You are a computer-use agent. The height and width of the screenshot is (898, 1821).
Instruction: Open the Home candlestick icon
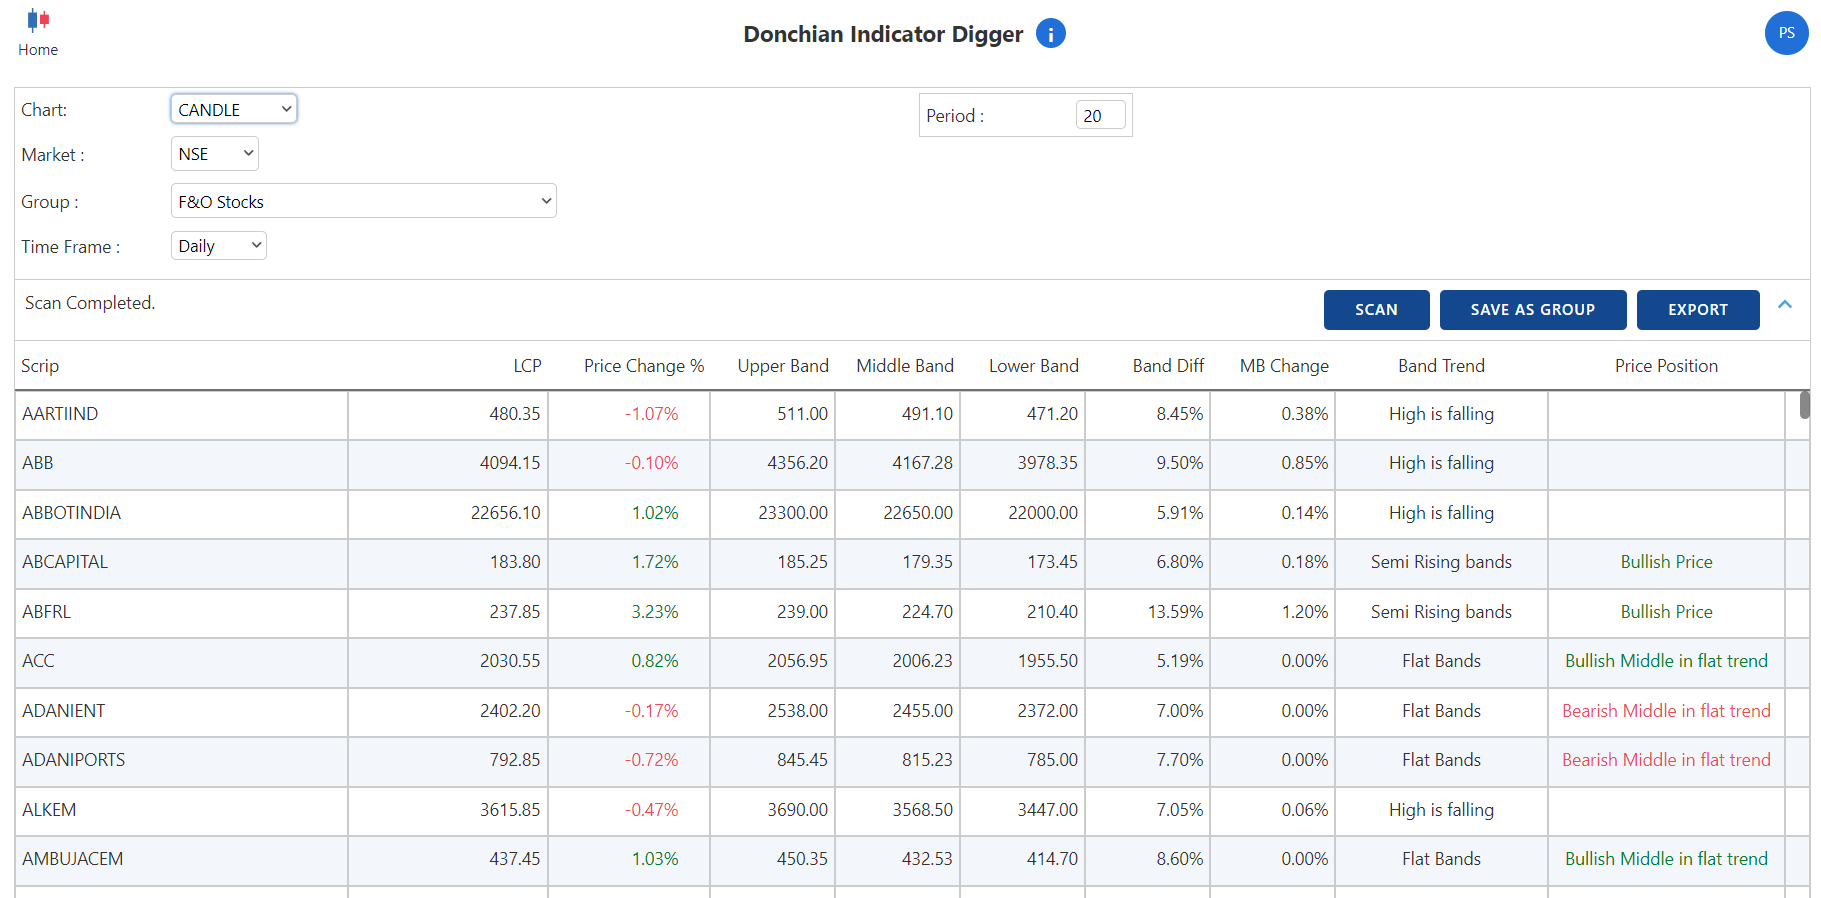click(38, 20)
